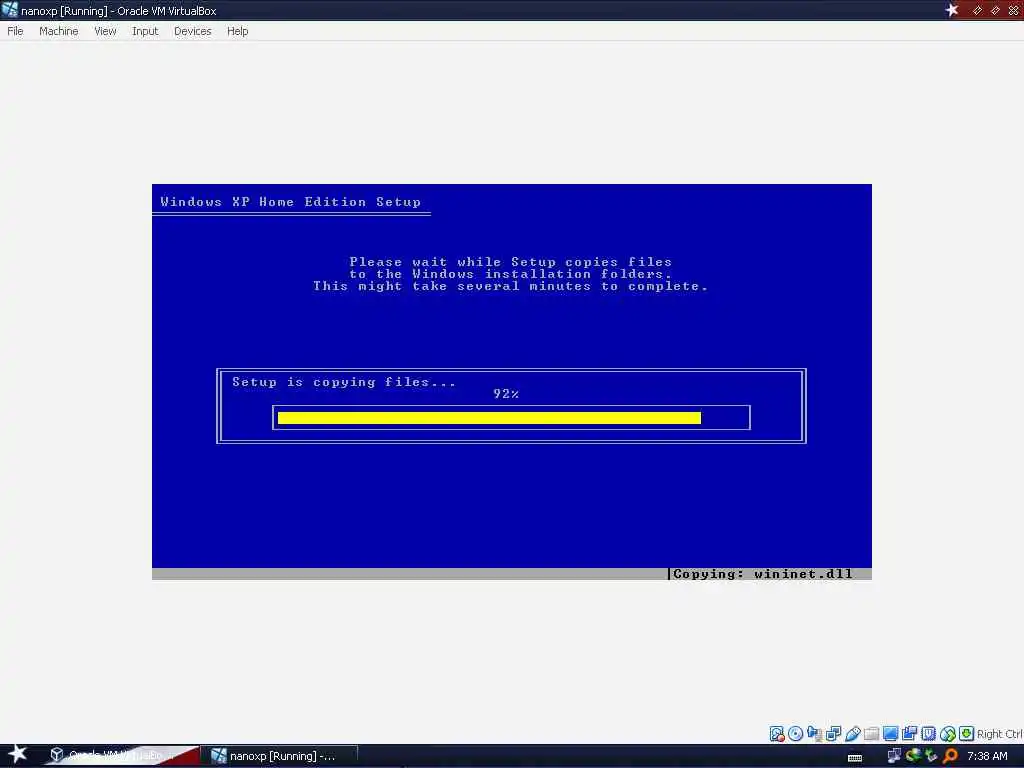Open the Help menu
The height and width of the screenshot is (768, 1024).
(x=238, y=31)
